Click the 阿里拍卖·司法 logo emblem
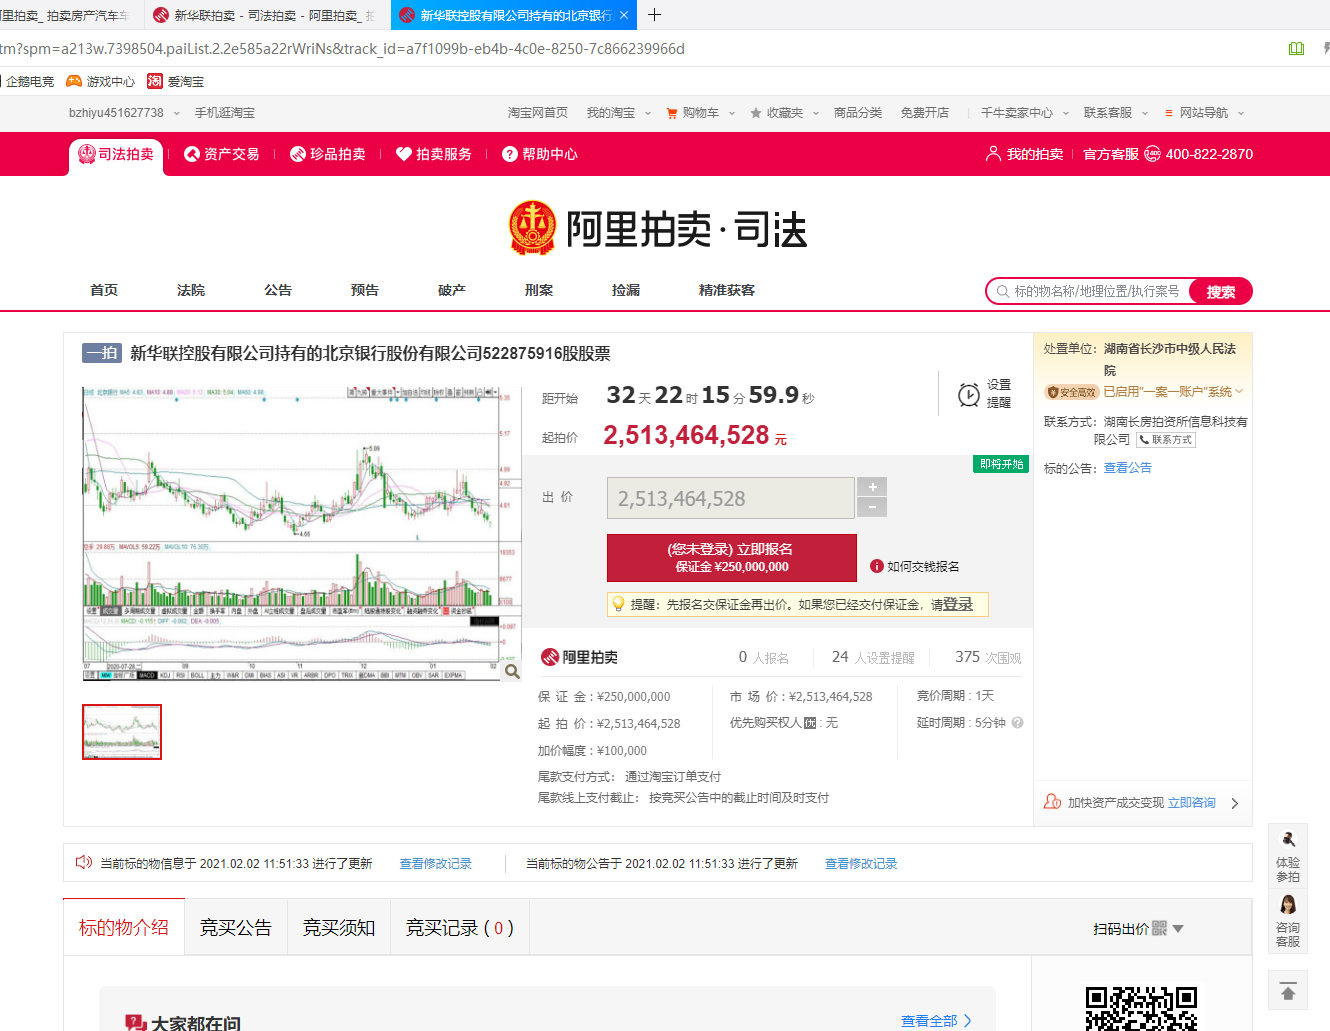The width and height of the screenshot is (1330, 1031). point(533,228)
